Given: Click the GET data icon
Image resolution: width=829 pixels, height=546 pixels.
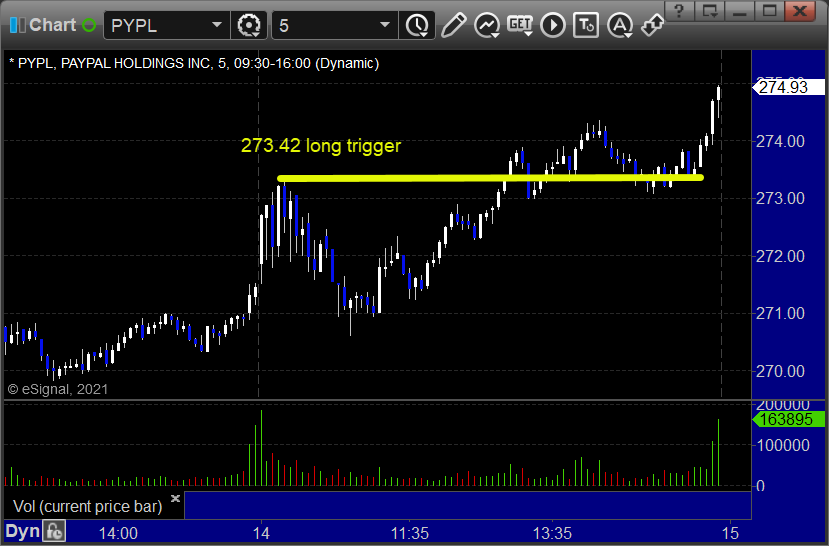Looking at the screenshot, I should click(x=520, y=25).
